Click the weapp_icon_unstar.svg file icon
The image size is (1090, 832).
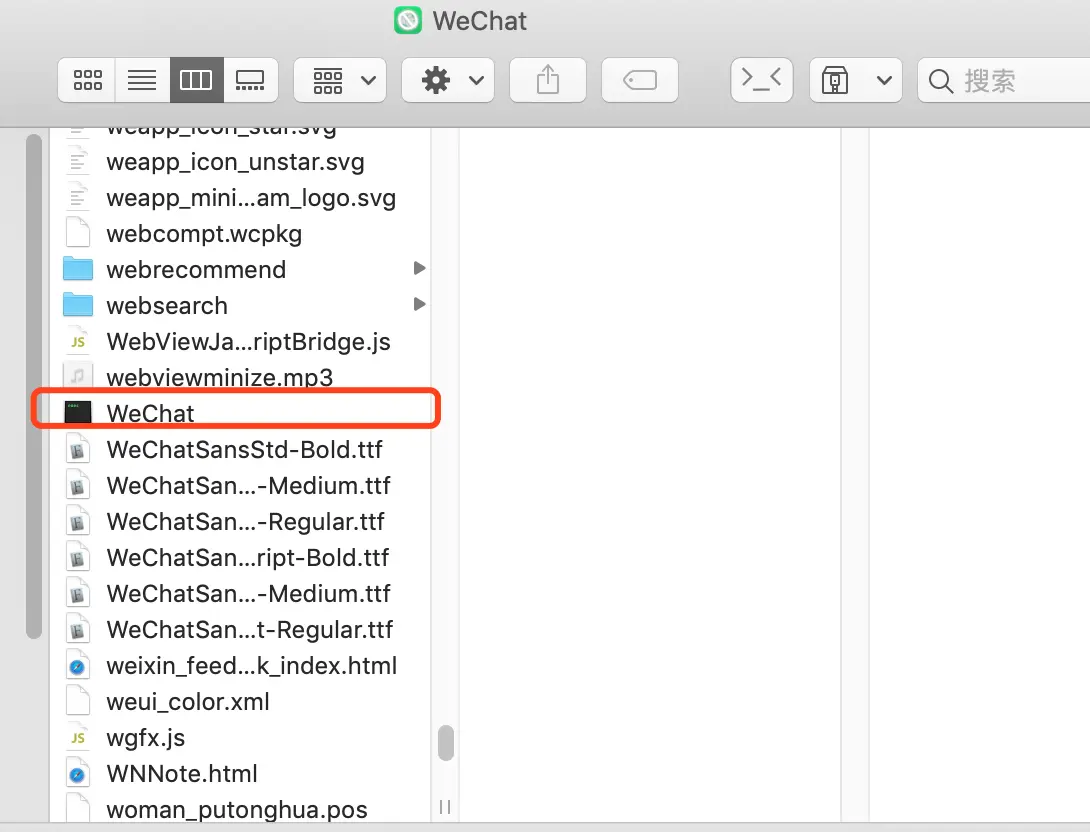[x=78, y=161]
